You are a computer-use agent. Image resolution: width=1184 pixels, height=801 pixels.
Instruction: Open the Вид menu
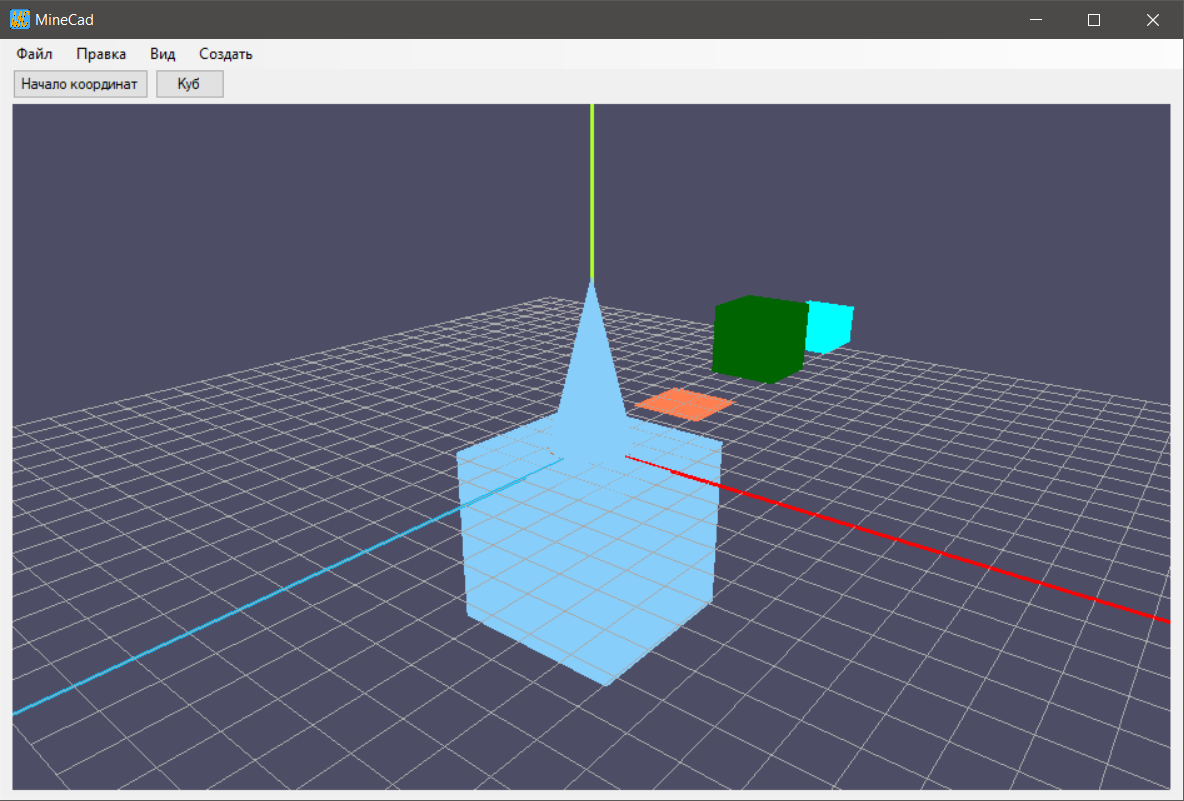162,54
